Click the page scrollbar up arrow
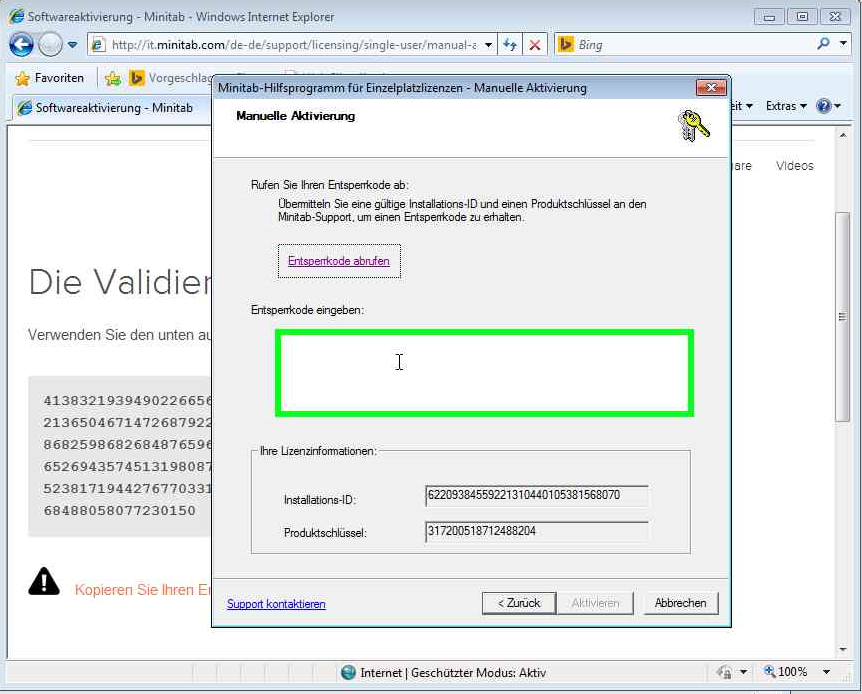Image resolution: width=862 pixels, height=694 pixels. point(843,135)
